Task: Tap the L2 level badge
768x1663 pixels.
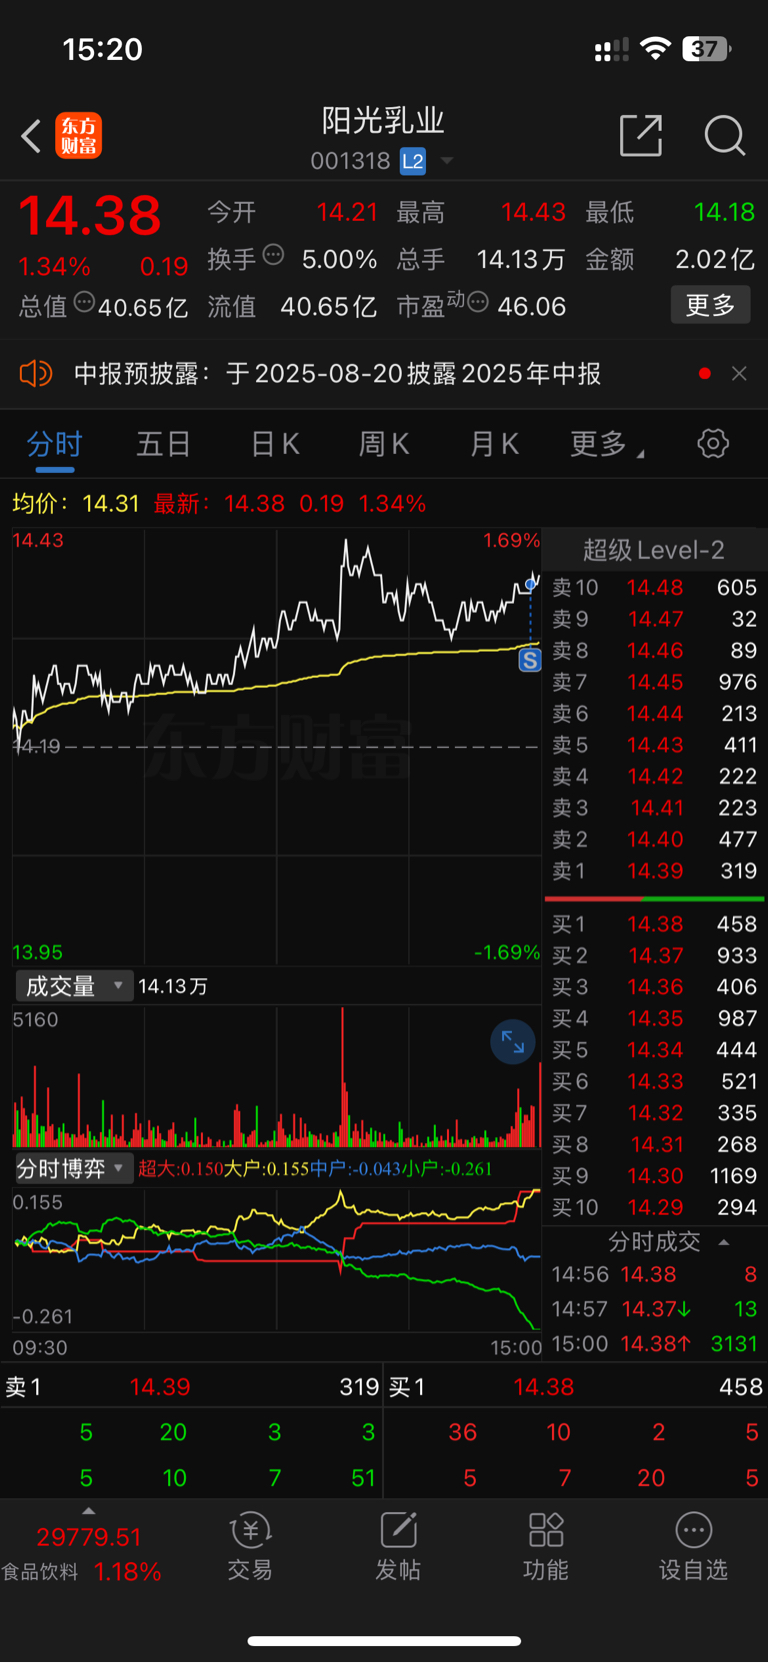Action: click(x=413, y=161)
